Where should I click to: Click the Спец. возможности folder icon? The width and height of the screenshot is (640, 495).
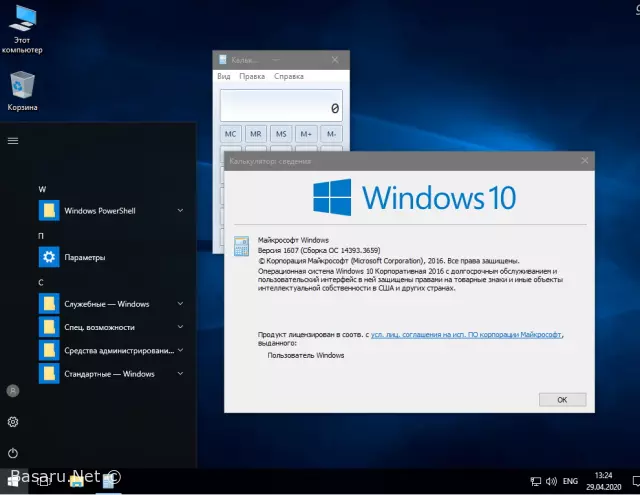(x=49, y=327)
